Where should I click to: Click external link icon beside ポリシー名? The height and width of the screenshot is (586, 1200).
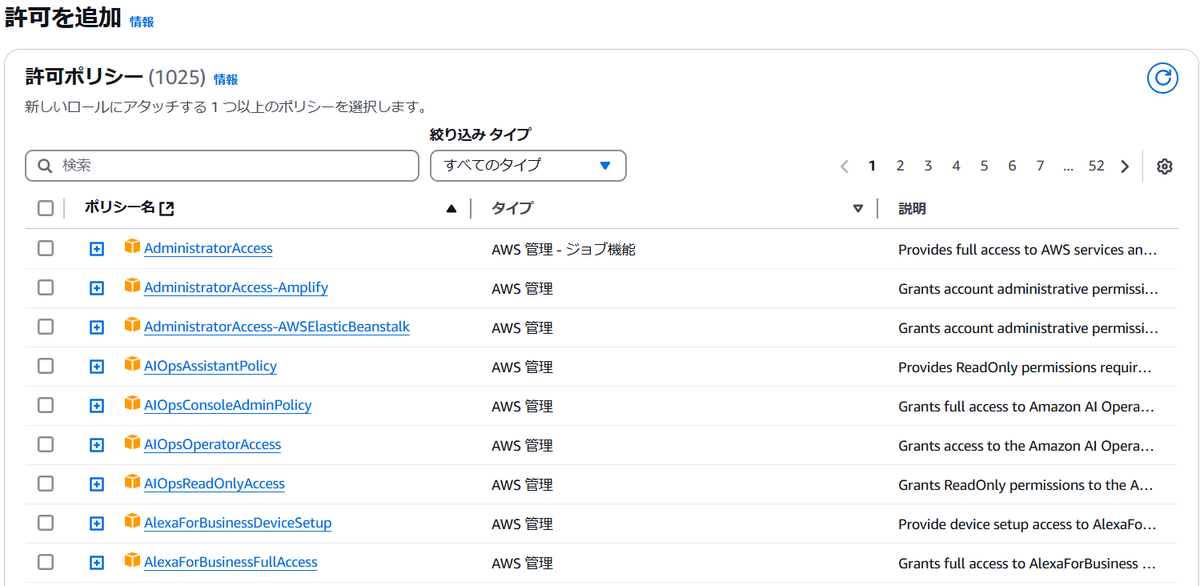pyautogui.click(x=167, y=208)
